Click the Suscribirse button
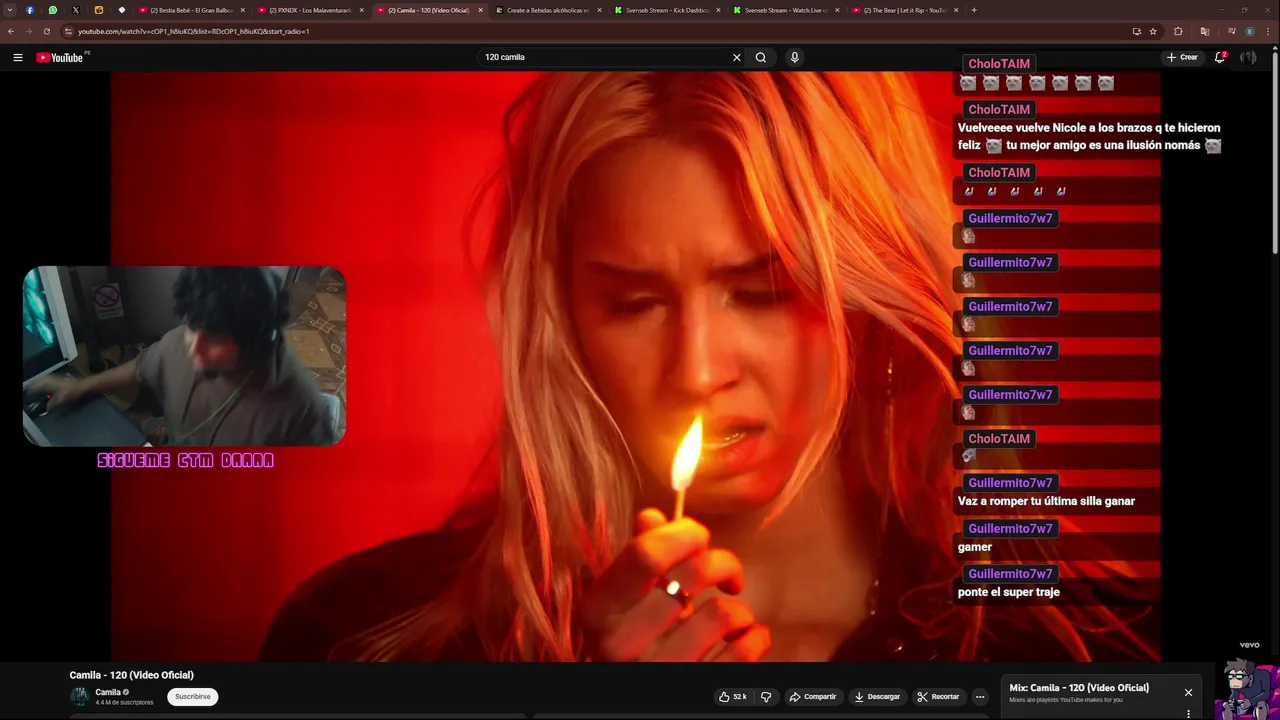This screenshot has width=1280, height=720. (x=193, y=696)
